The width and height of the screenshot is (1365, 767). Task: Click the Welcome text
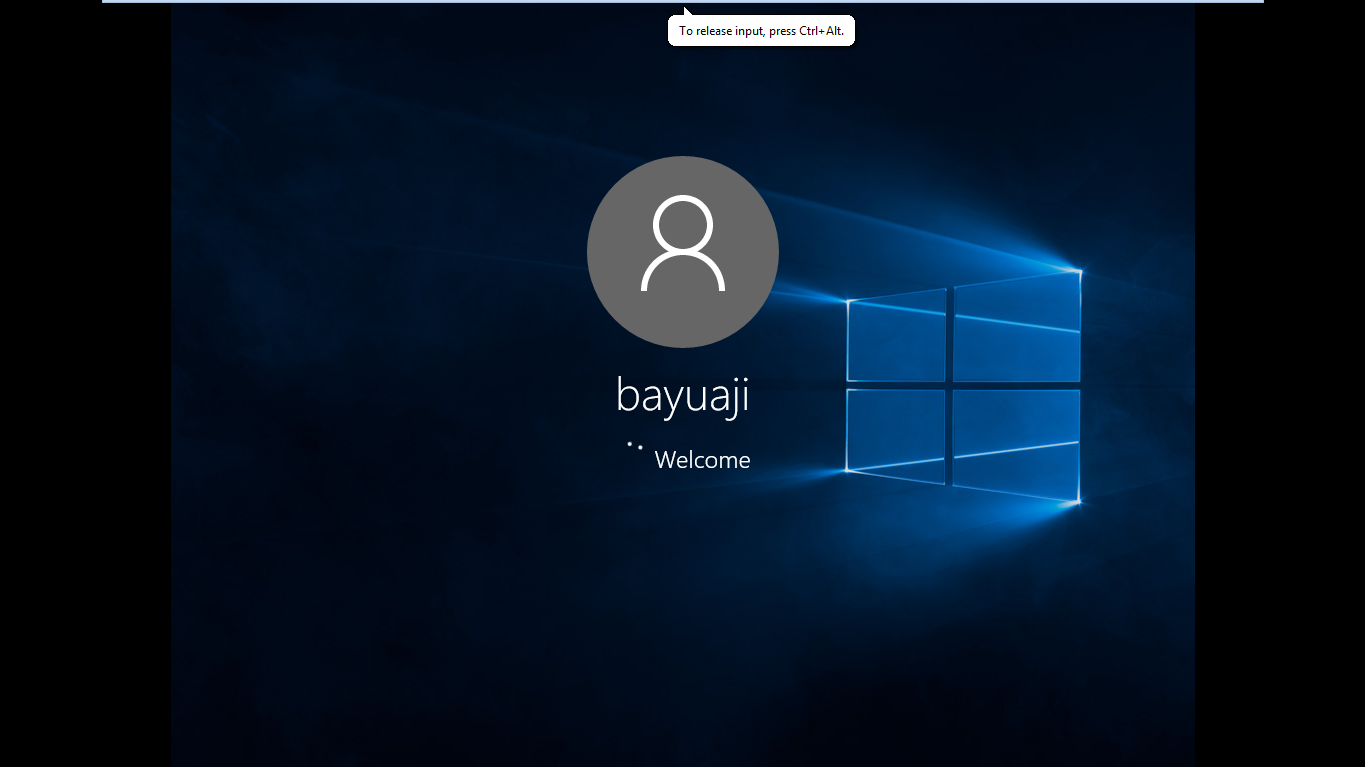coord(702,460)
